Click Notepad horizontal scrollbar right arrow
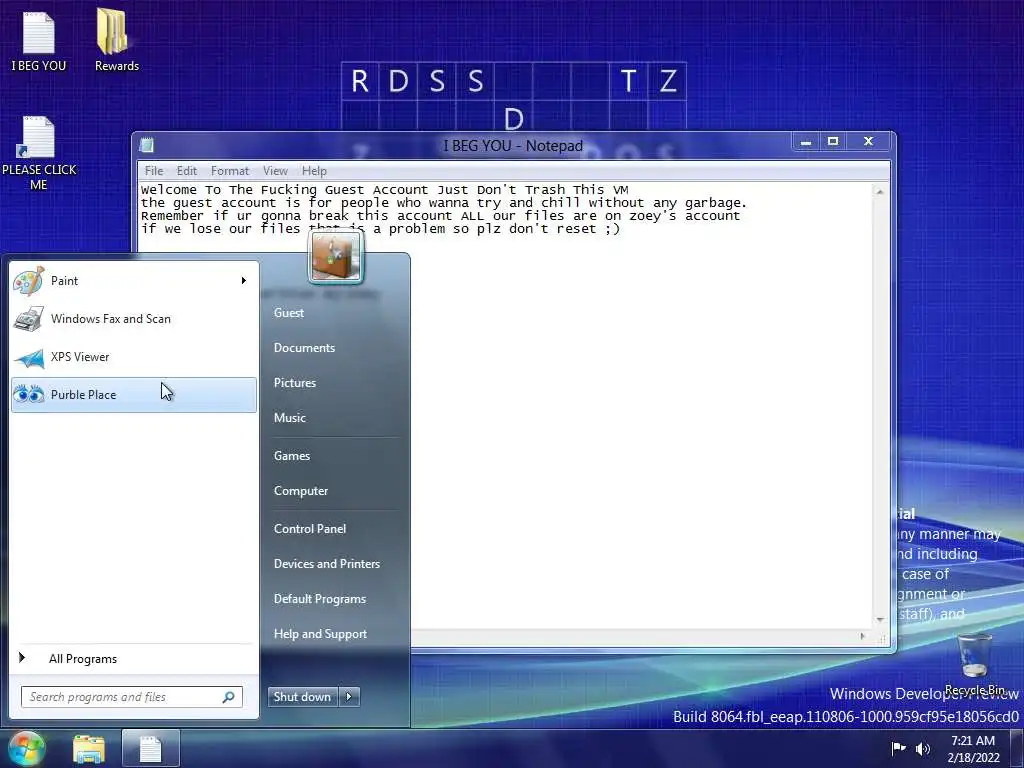The width and height of the screenshot is (1024, 768). [x=863, y=636]
